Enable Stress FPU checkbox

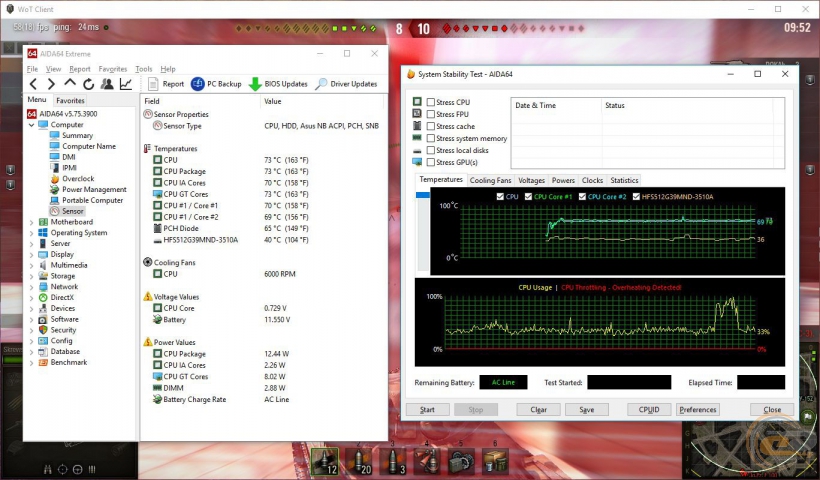(431, 115)
